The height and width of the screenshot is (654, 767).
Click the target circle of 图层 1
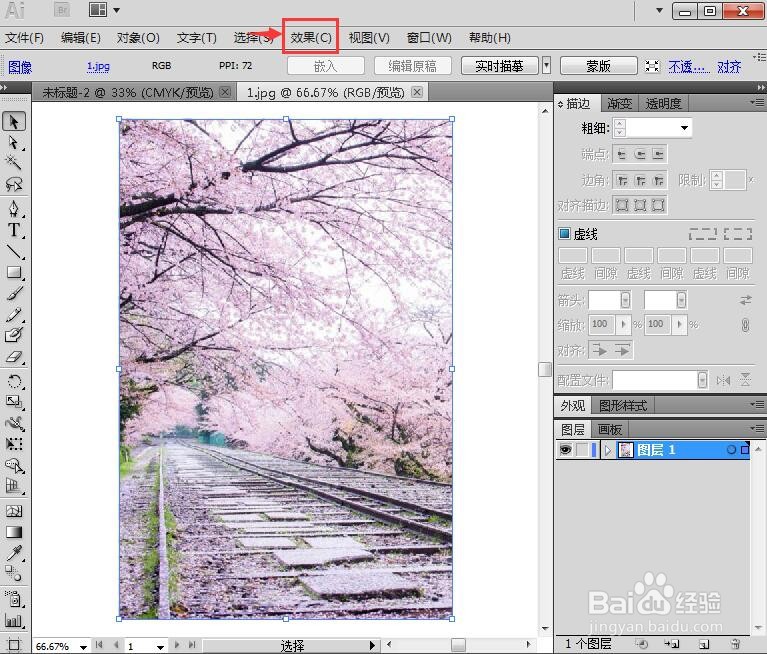(x=731, y=450)
